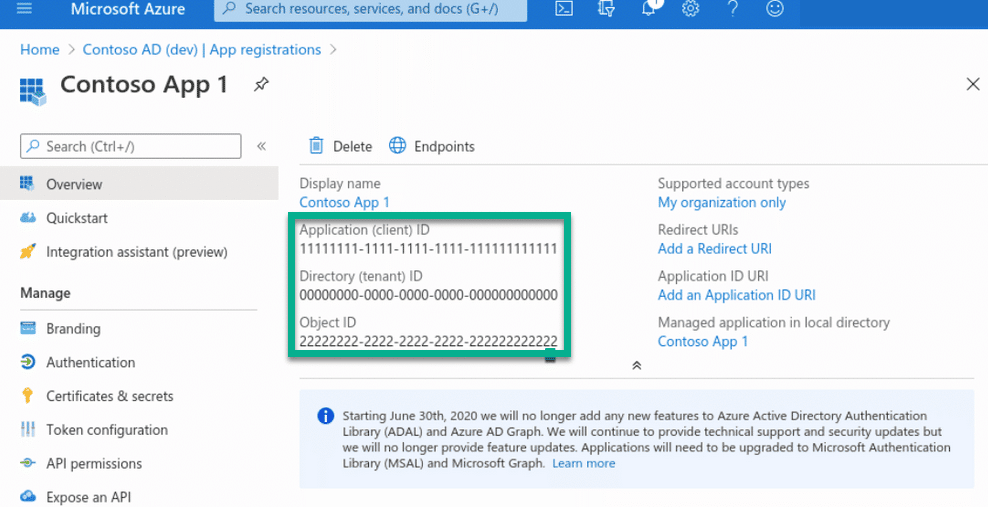The image size is (988, 507).
Task: Click the Token configuration bars icon
Action: point(28,430)
